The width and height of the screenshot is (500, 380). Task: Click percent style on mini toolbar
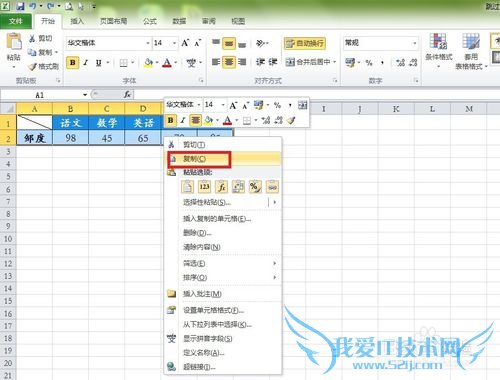coord(277,105)
